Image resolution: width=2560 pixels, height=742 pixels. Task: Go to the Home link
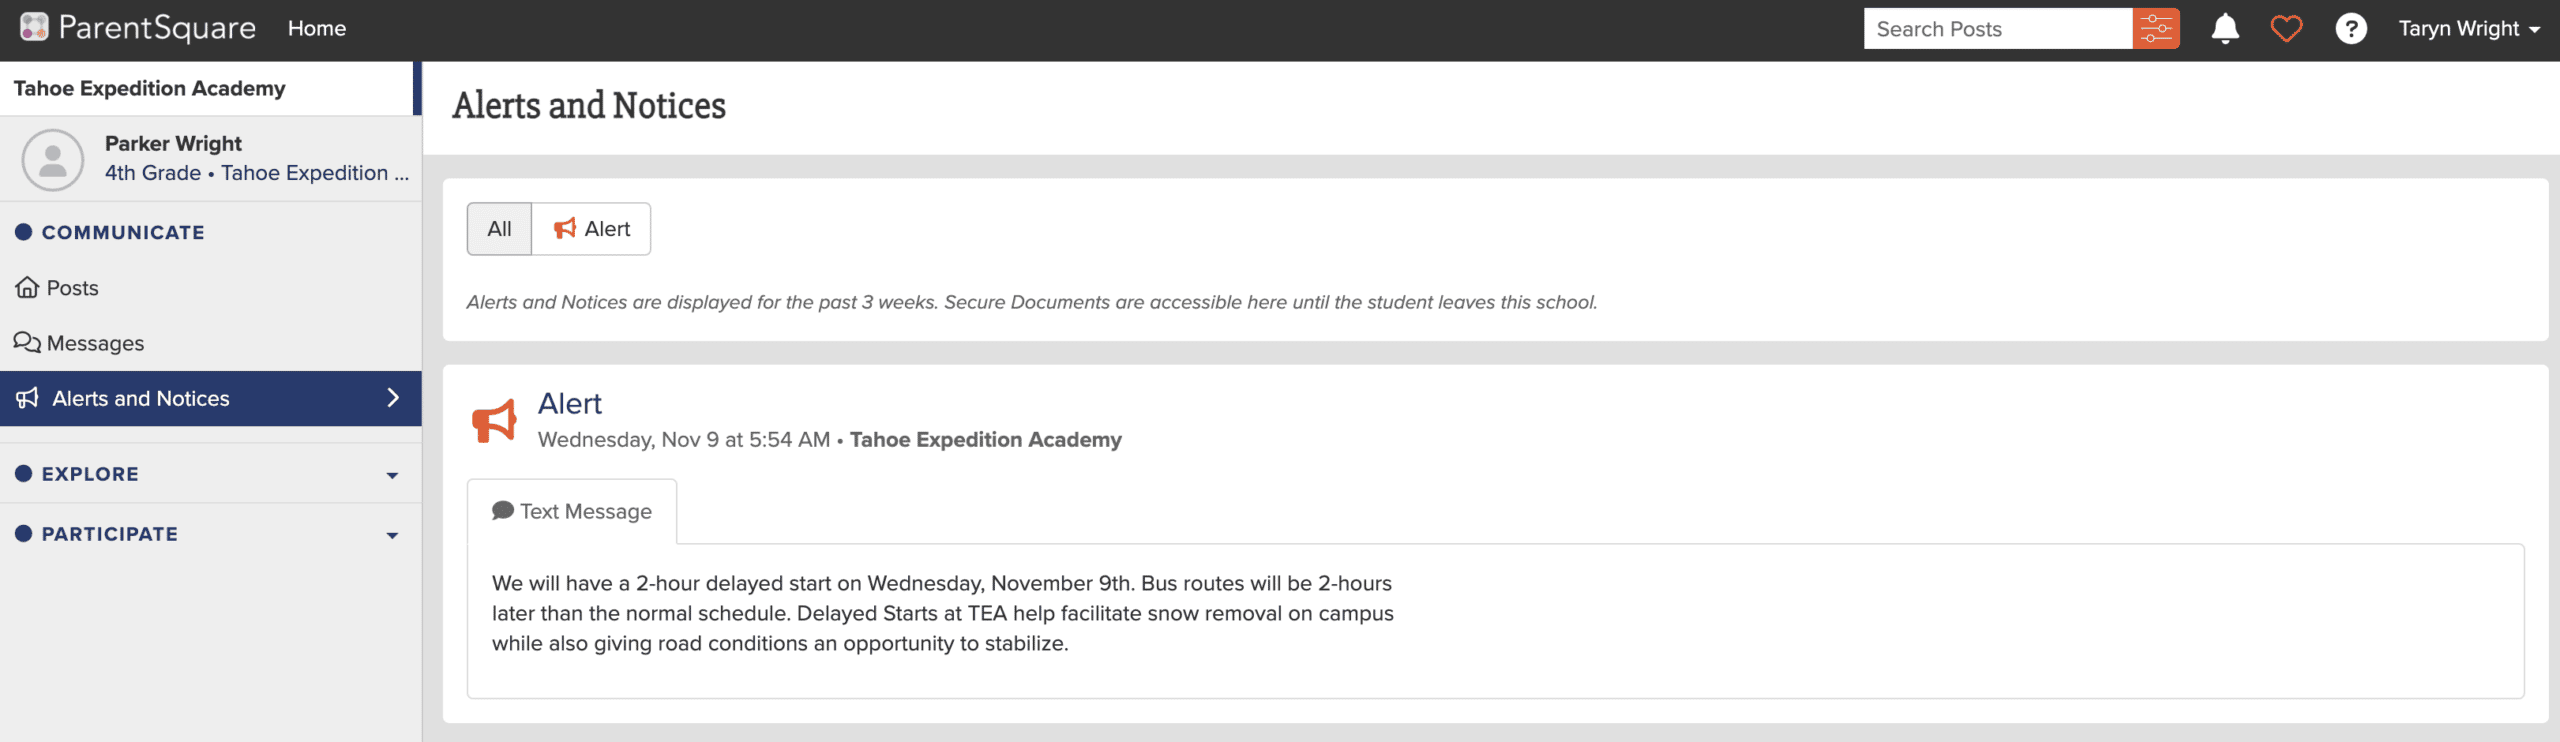[x=317, y=29]
